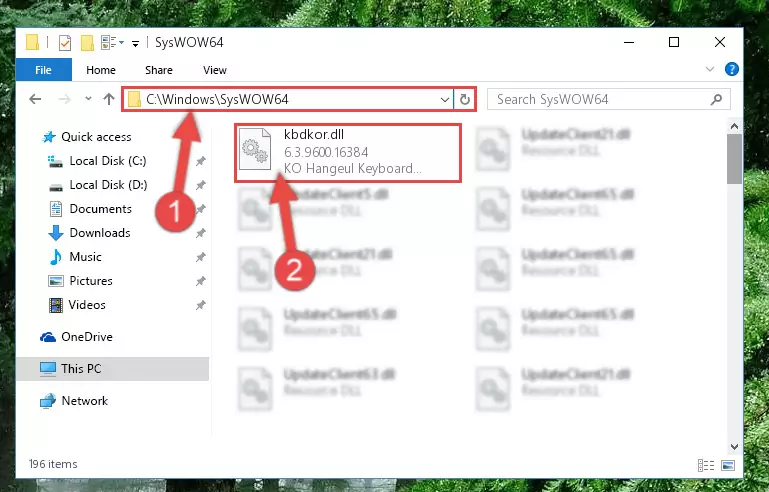Click the kbdkor.dll gear file icon
The image size is (769, 492).
pyautogui.click(x=255, y=149)
